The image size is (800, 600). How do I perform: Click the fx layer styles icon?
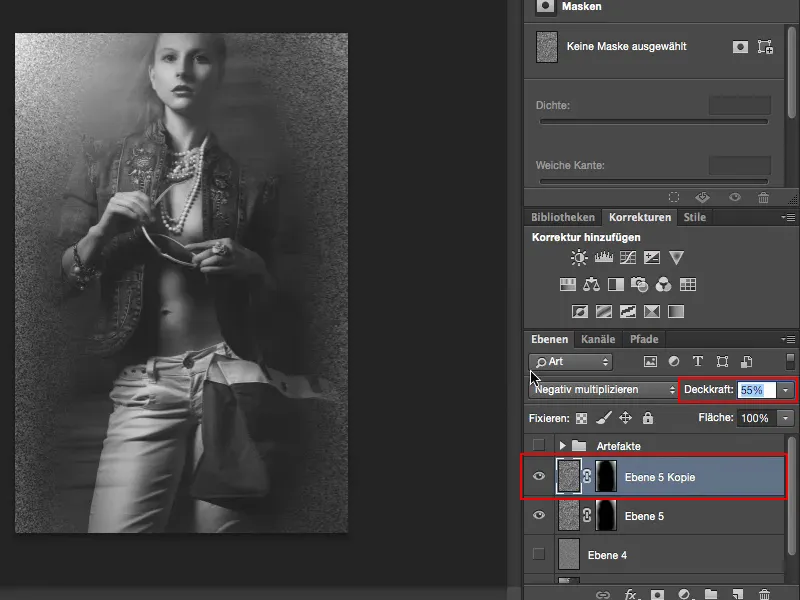coord(630,594)
